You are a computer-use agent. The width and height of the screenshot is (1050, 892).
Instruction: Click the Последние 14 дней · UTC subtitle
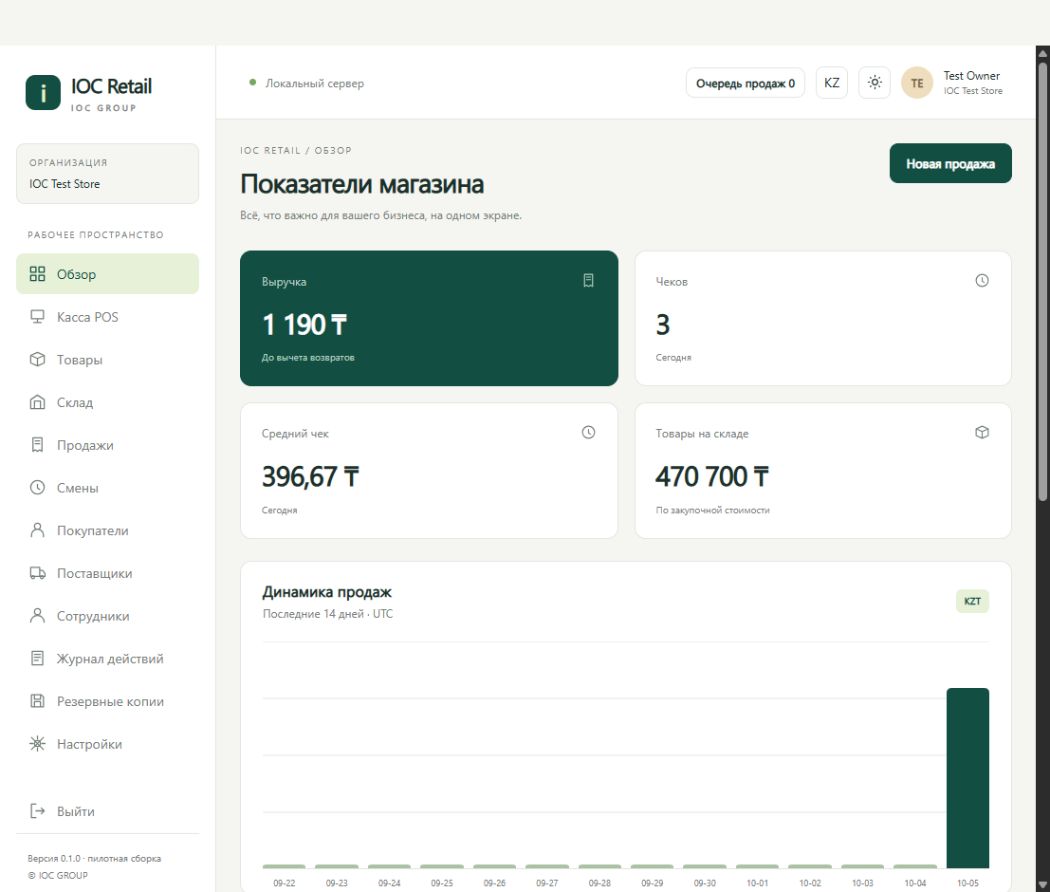[x=327, y=614]
